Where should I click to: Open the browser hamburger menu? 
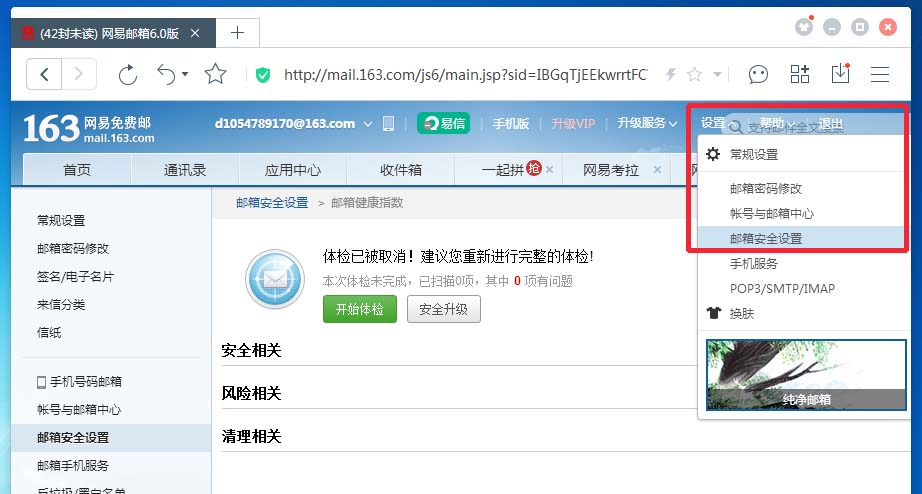pos(880,74)
